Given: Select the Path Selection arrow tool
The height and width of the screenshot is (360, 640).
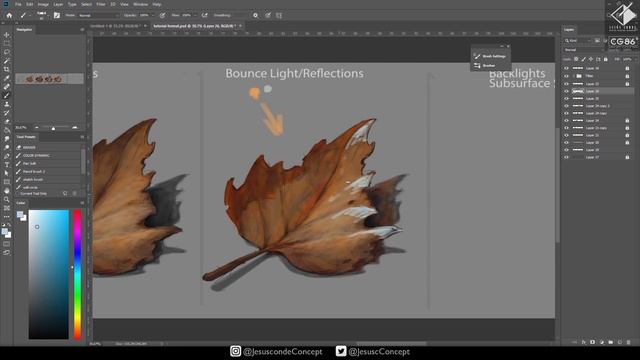Looking at the screenshot, I should tap(7, 173).
